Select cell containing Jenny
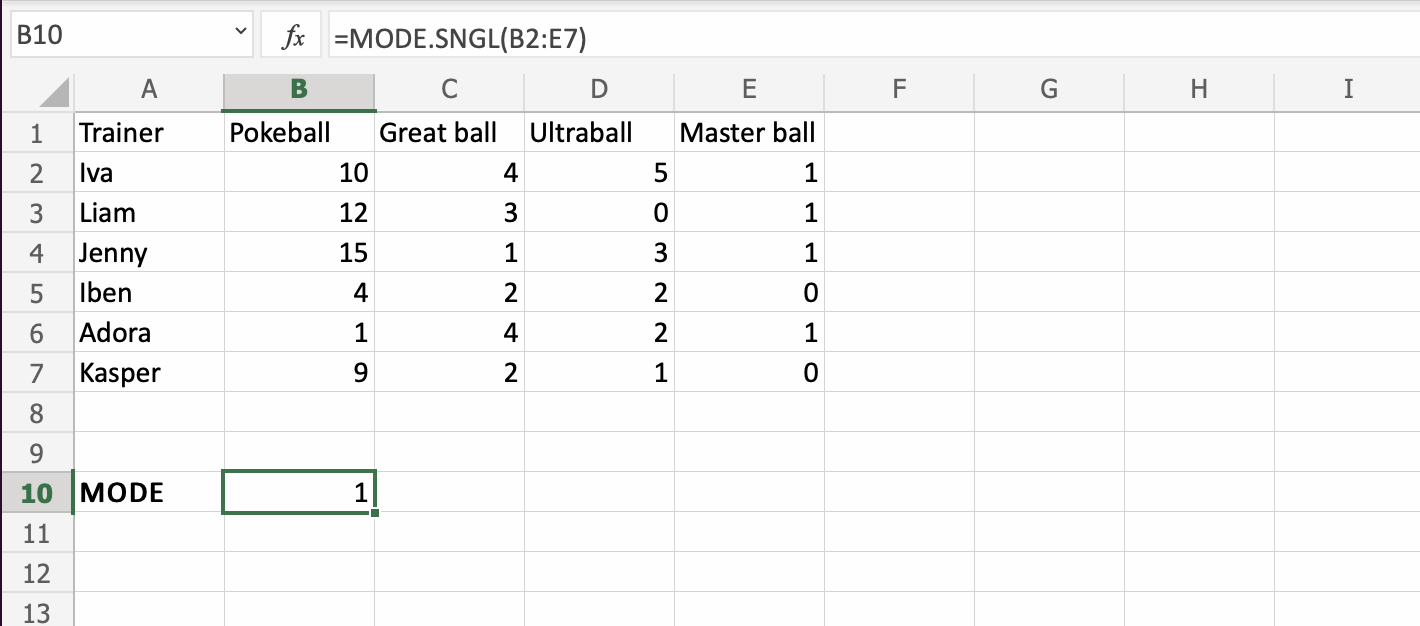 point(149,252)
